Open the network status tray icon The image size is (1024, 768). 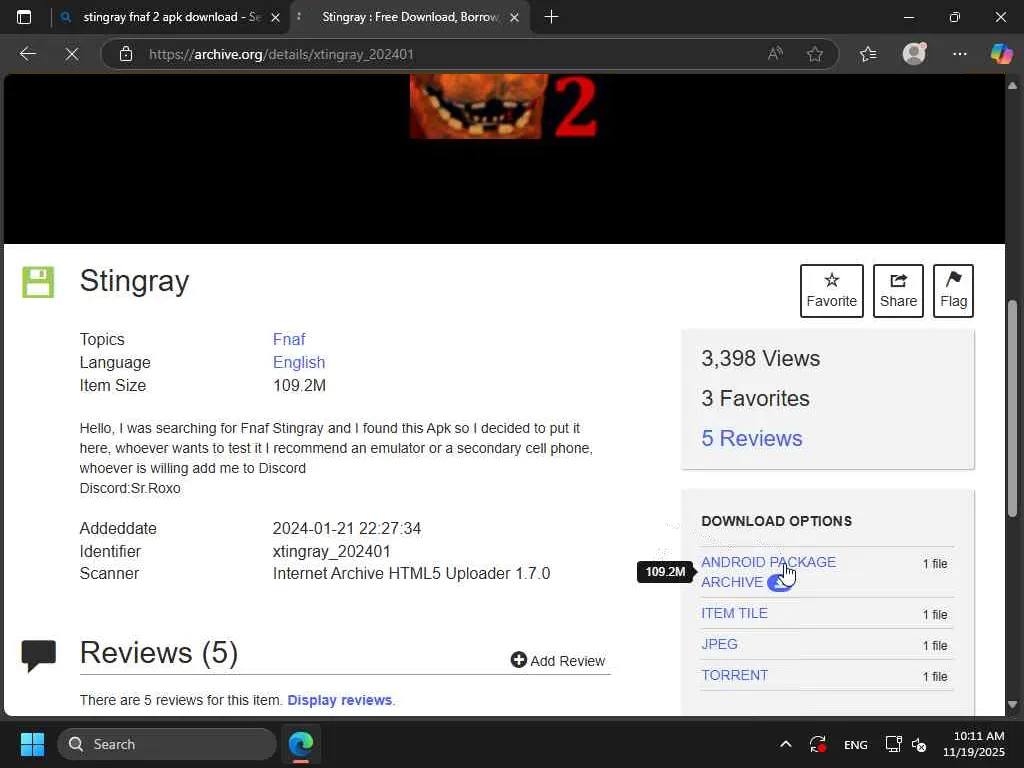coord(893,744)
